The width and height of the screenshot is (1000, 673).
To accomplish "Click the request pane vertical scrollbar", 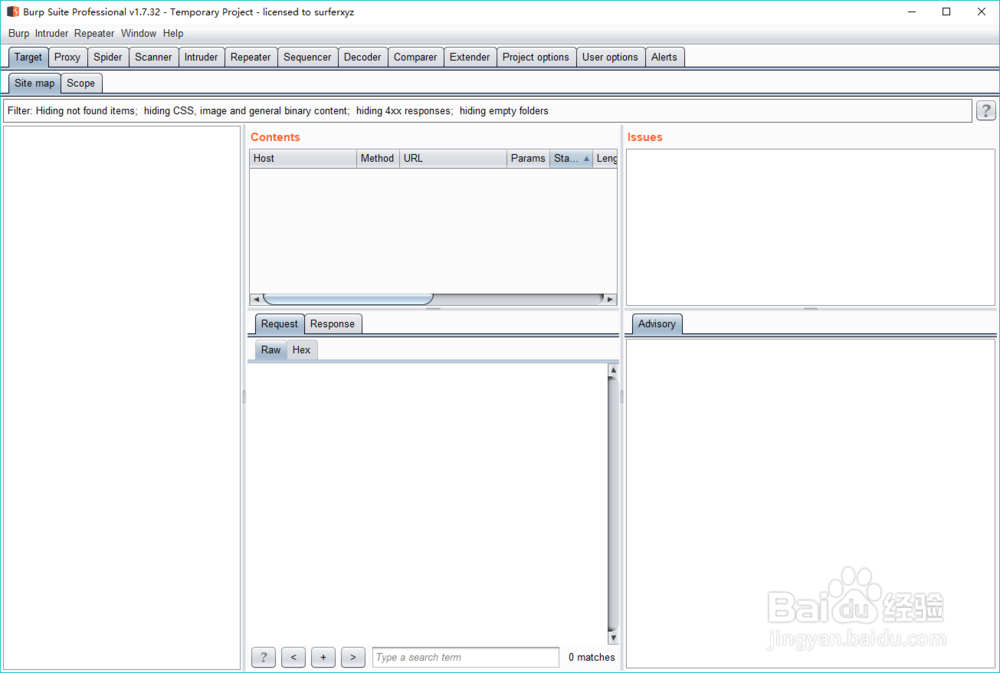I will (613, 504).
